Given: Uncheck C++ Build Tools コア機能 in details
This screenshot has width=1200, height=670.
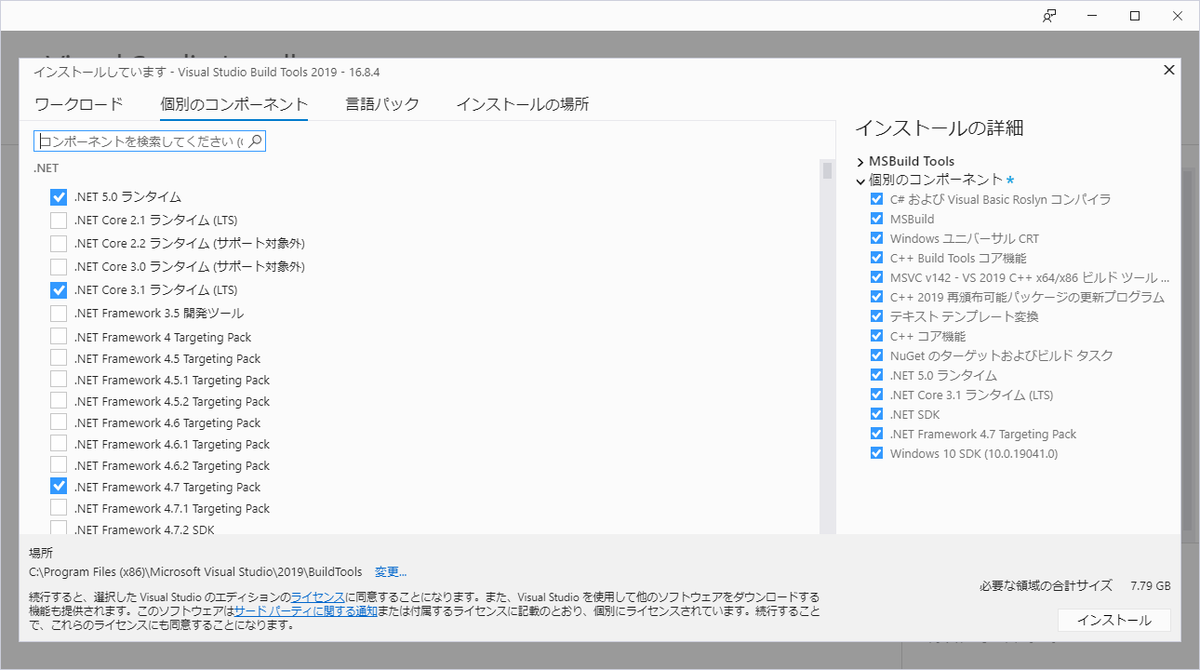Looking at the screenshot, I should [x=877, y=258].
